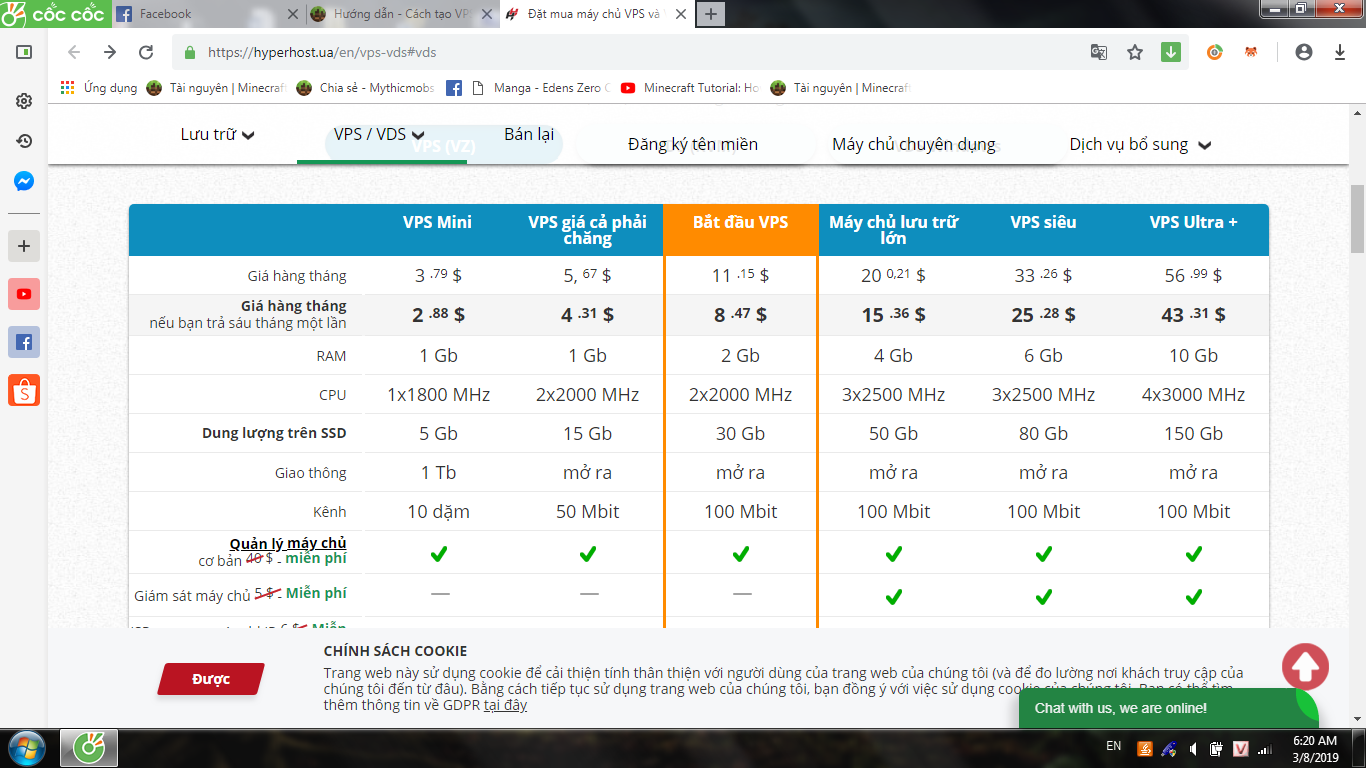Bookmark this page with the star icon
Viewport: 1366px width, 768px height.
1135,52
